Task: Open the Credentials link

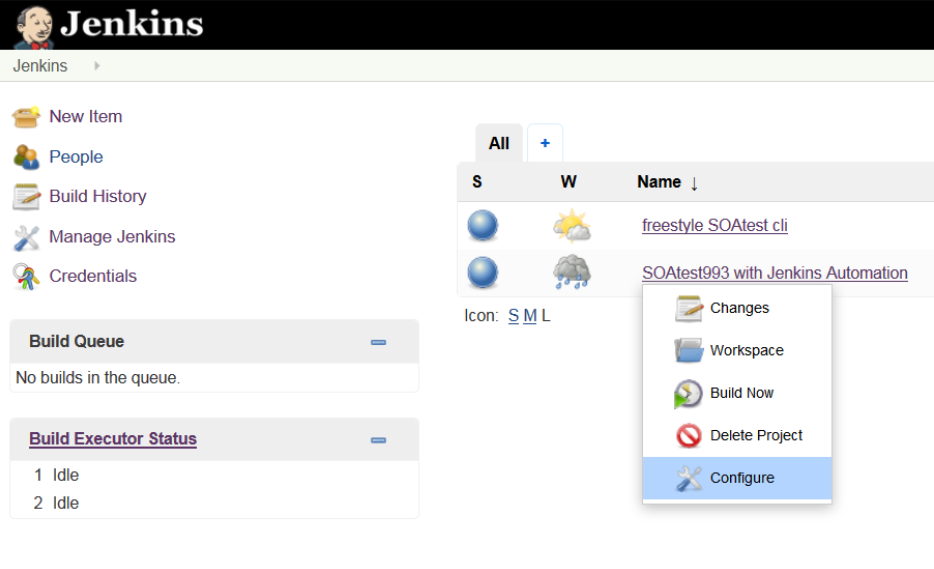Action: coord(93,276)
